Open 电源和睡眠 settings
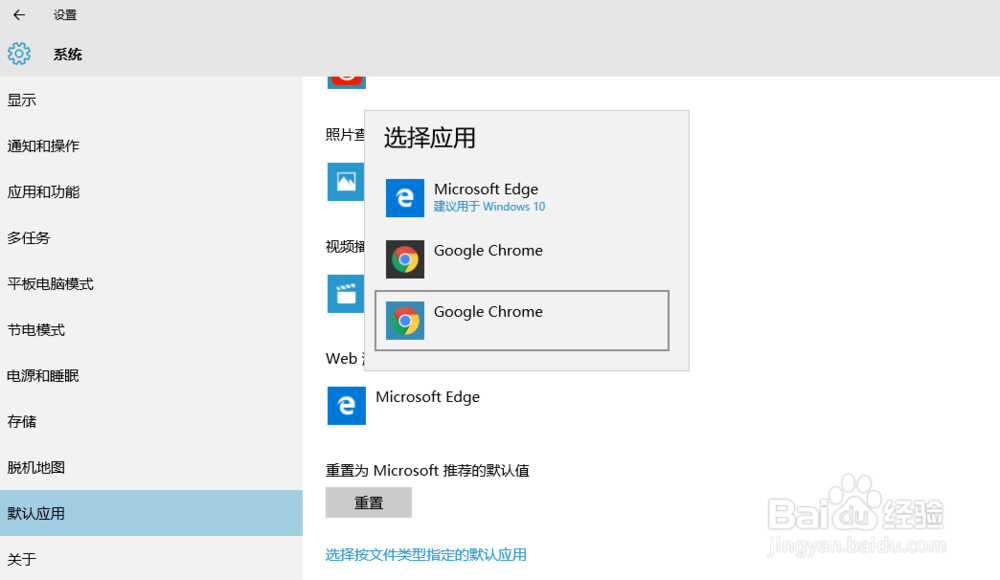This screenshot has height=580, width=1000. pyautogui.click(x=151, y=376)
